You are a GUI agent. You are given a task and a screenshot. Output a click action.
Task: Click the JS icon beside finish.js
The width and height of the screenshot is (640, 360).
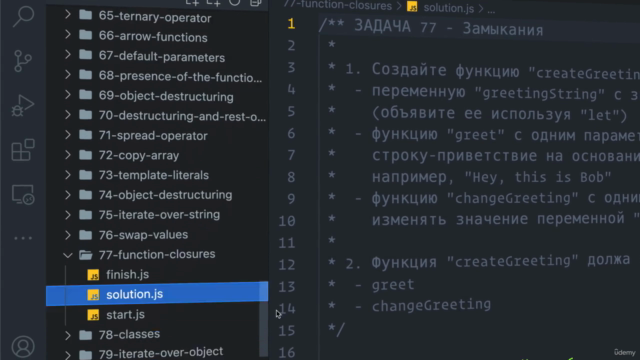tap(93, 275)
